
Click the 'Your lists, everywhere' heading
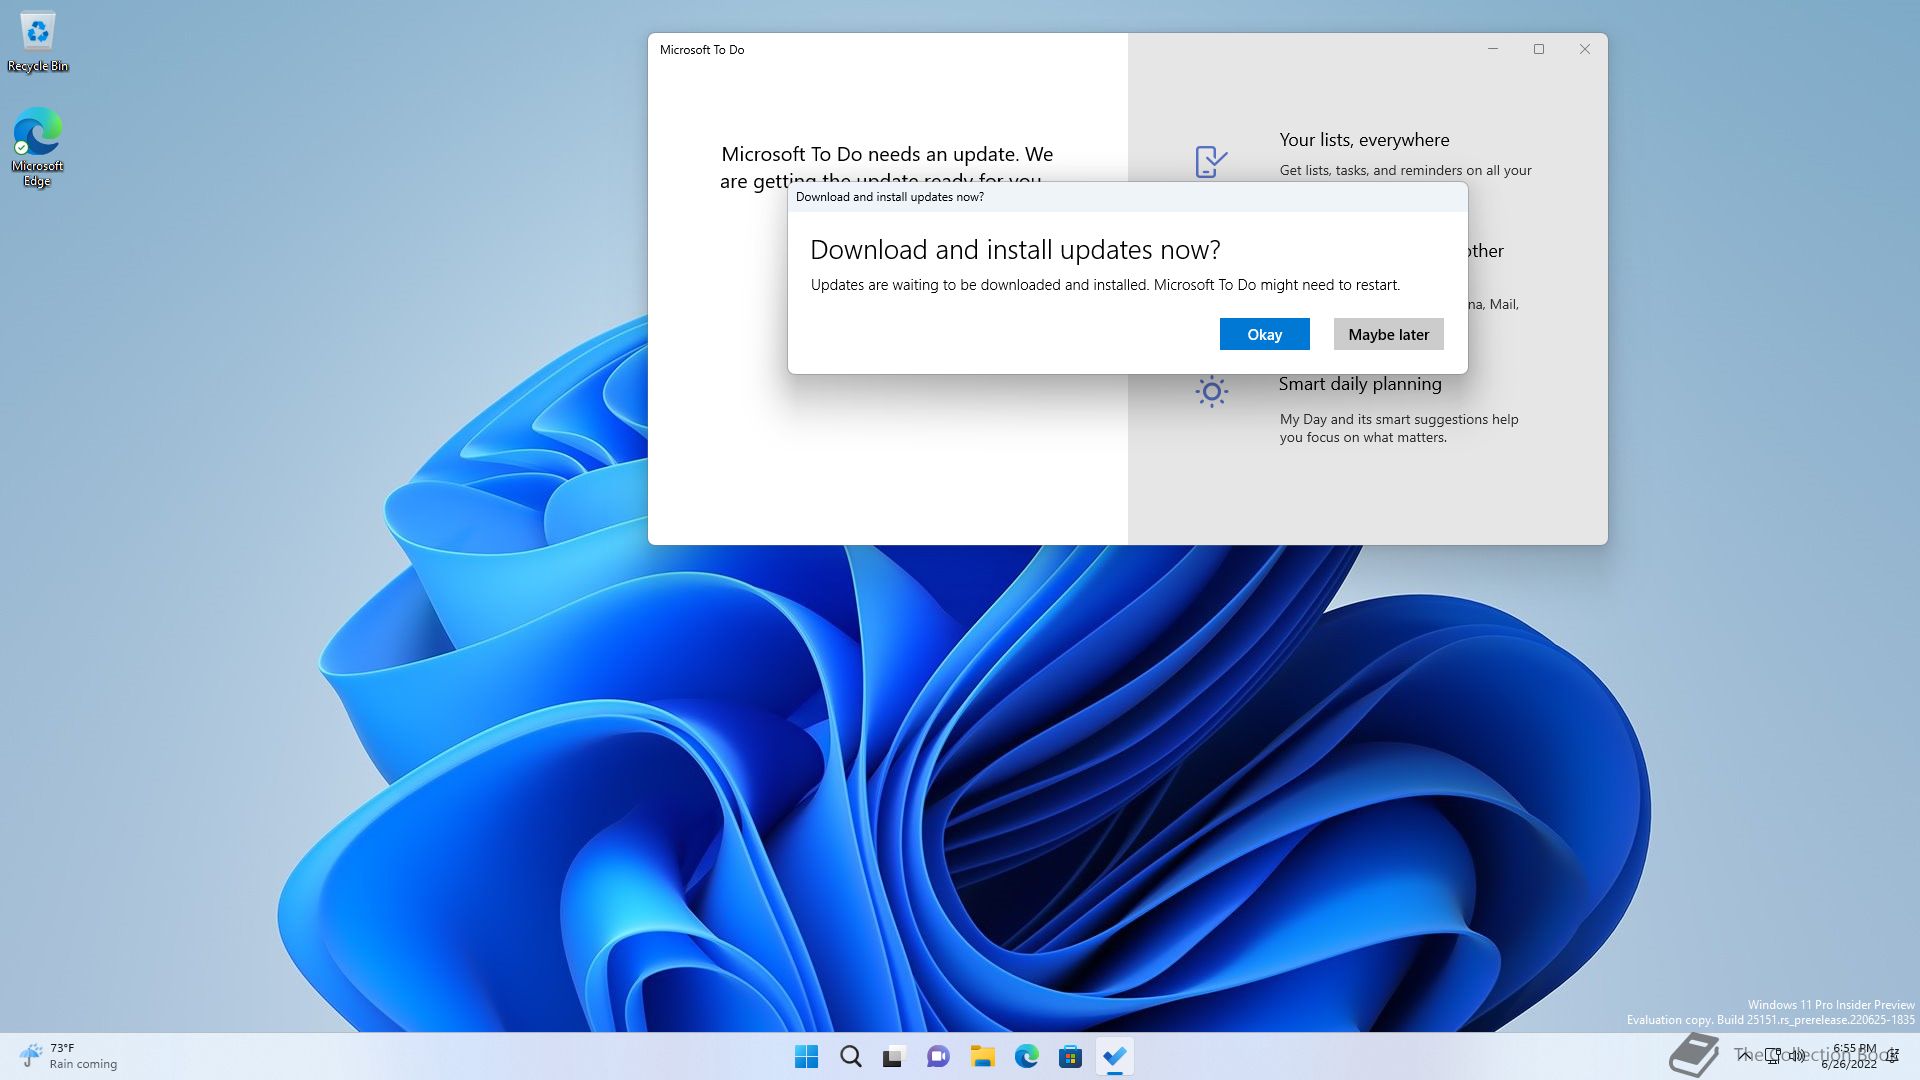(x=1364, y=140)
